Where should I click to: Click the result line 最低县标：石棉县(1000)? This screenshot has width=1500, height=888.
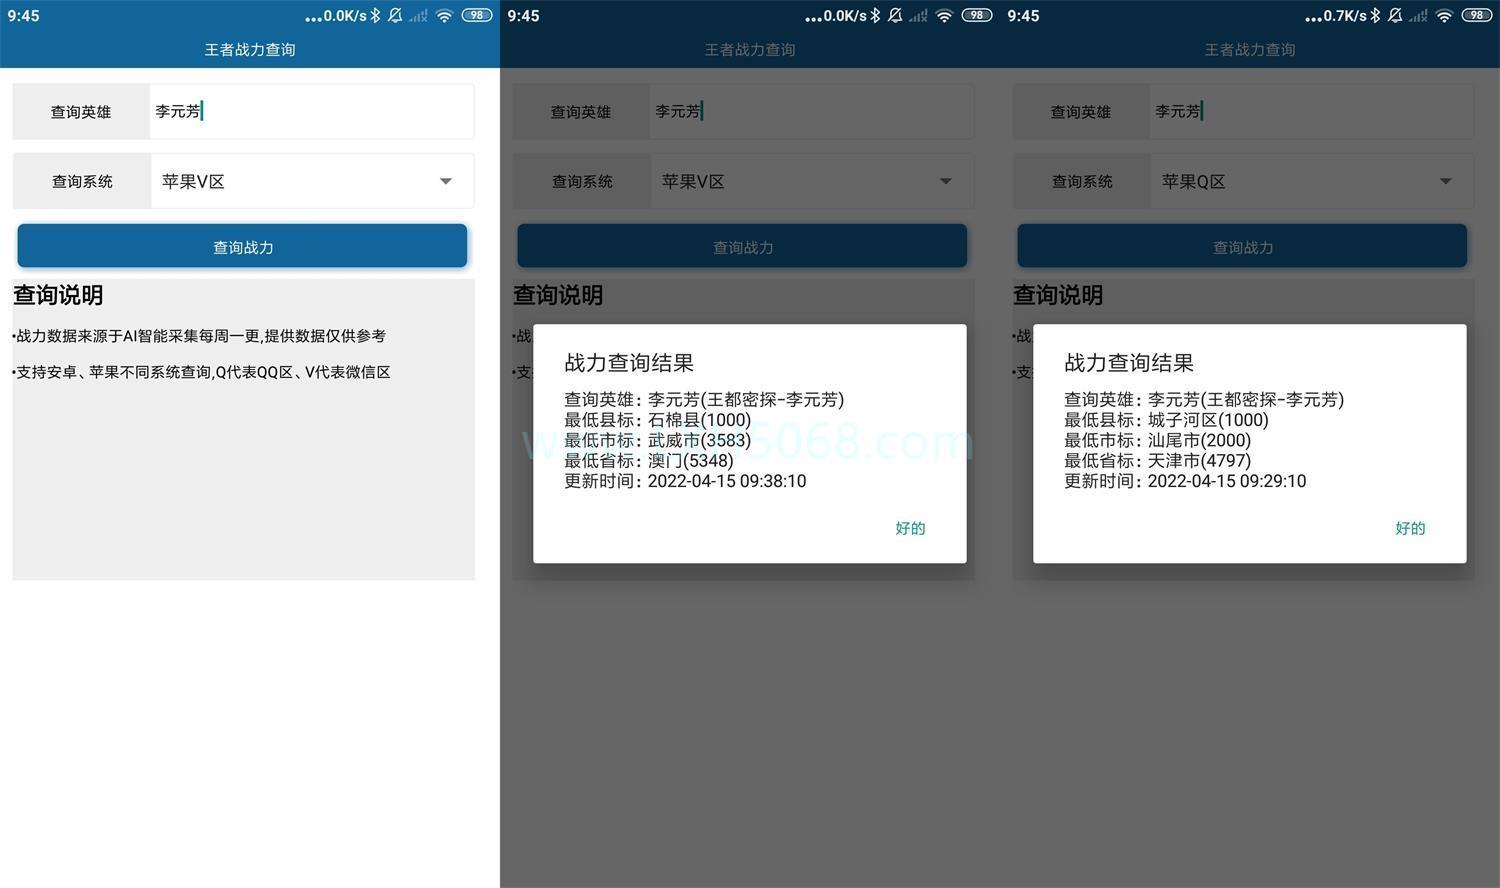[x=657, y=420]
